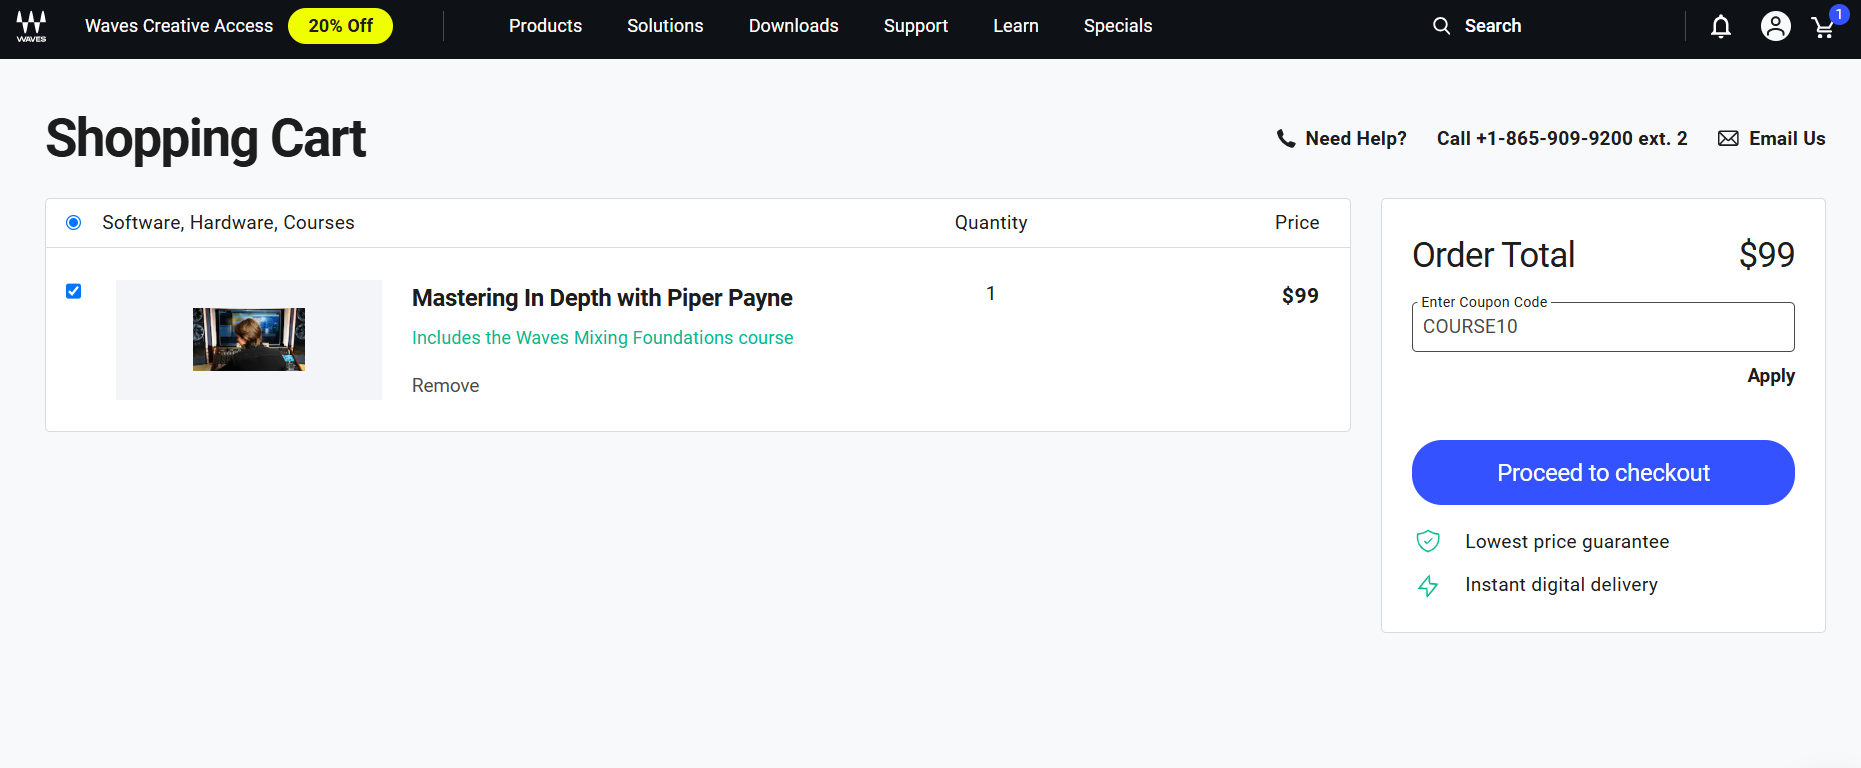Open the course thumbnail image
The width and height of the screenshot is (1861, 768).
[x=249, y=340]
